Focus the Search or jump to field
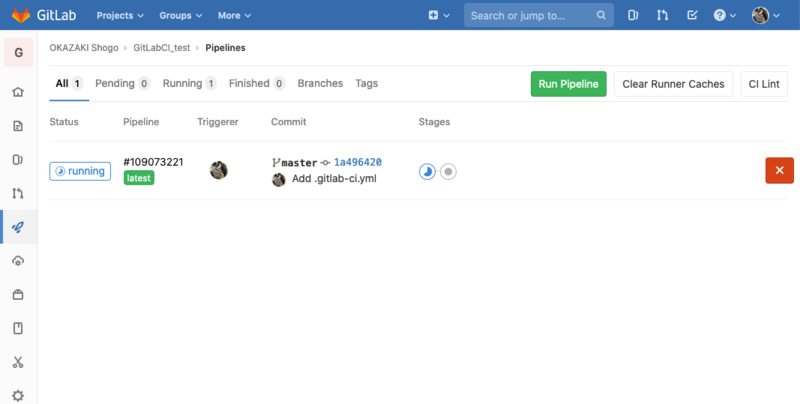800x404 pixels. point(539,15)
